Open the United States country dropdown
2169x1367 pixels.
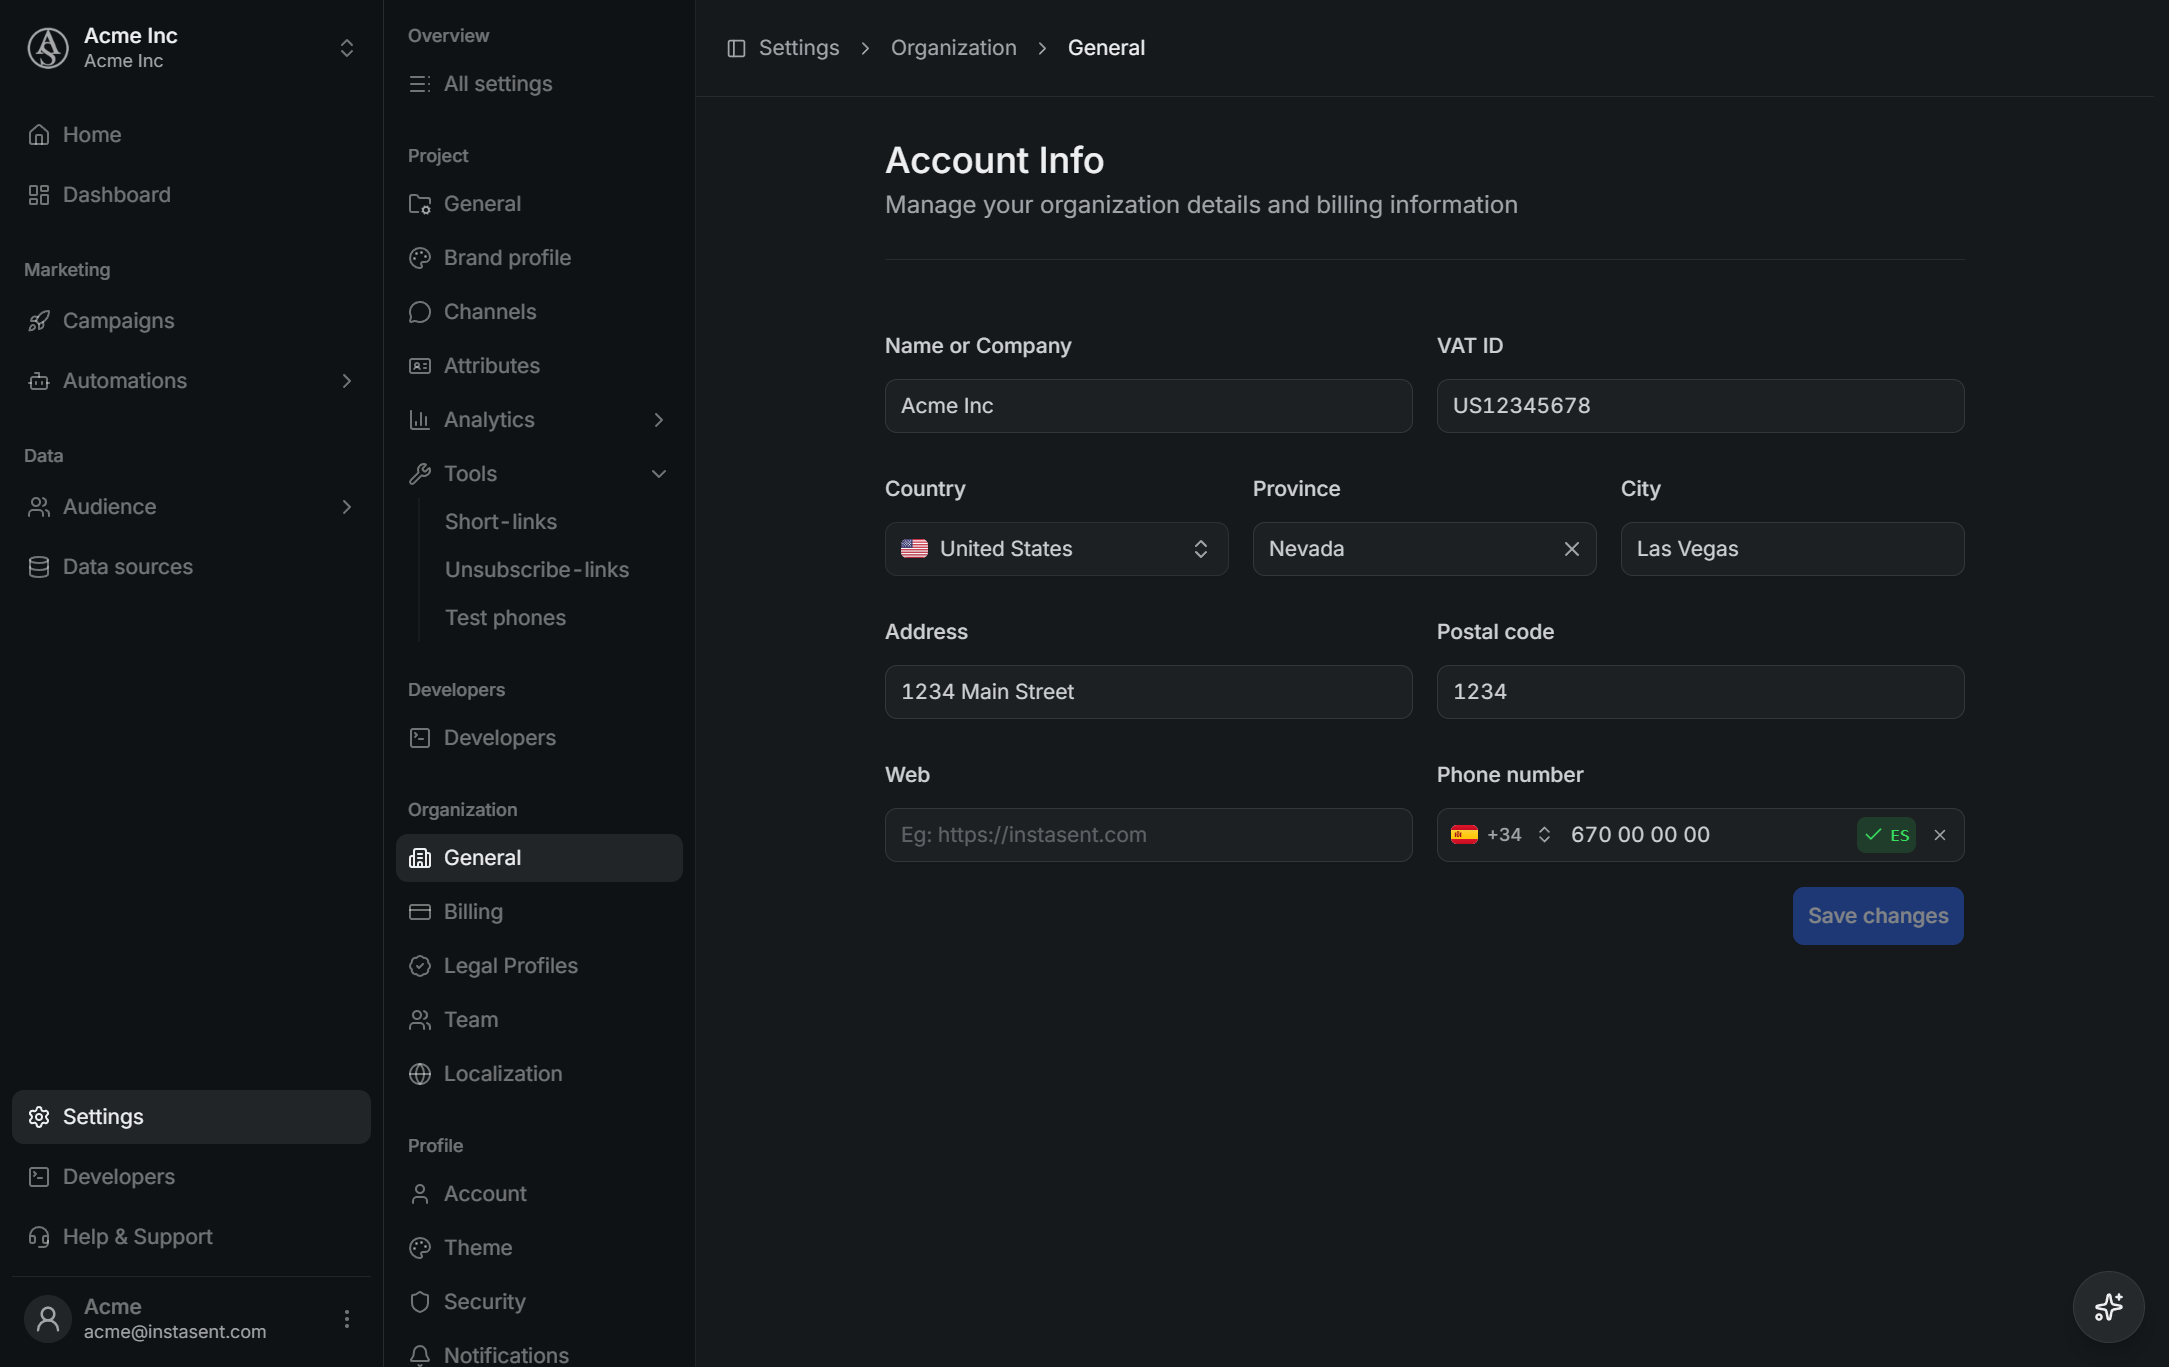pos(1056,549)
